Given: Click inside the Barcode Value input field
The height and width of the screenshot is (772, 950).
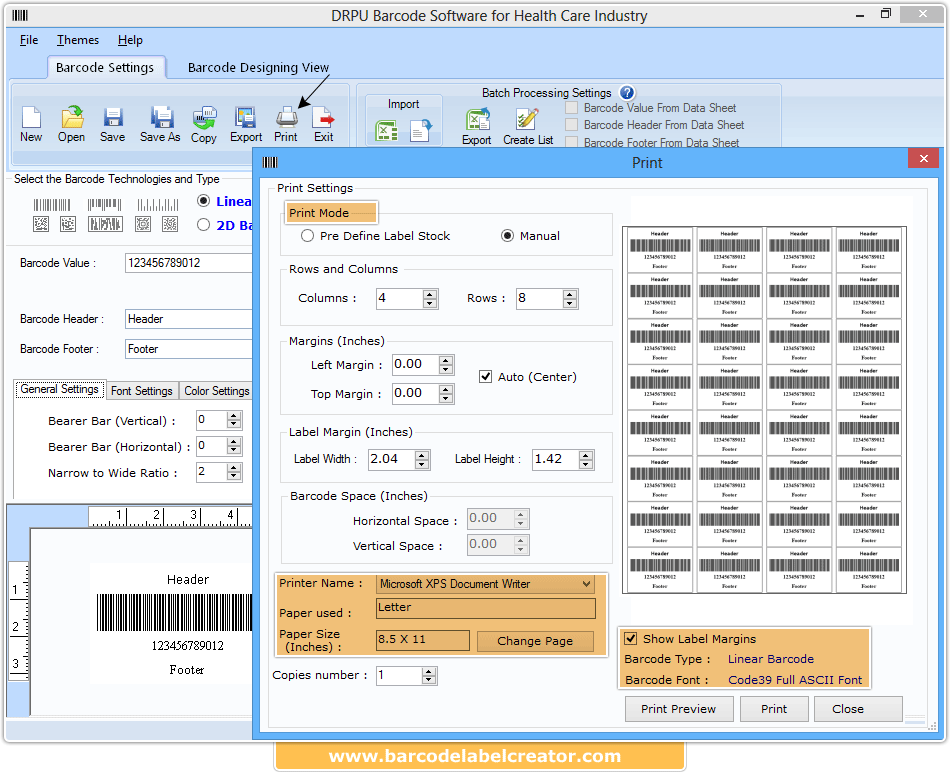Looking at the screenshot, I should pyautogui.click(x=190, y=262).
